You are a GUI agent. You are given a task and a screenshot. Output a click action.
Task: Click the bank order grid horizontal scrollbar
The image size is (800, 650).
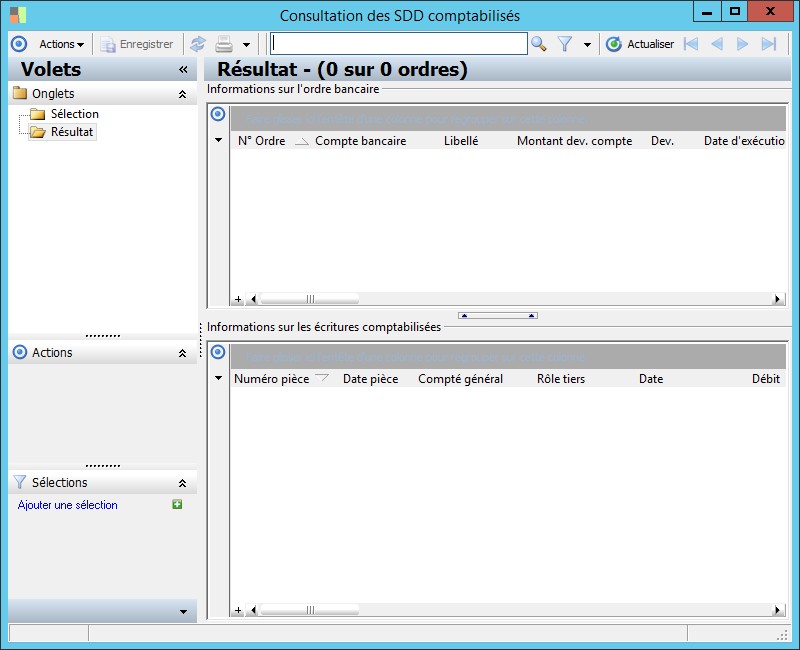pos(514,299)
